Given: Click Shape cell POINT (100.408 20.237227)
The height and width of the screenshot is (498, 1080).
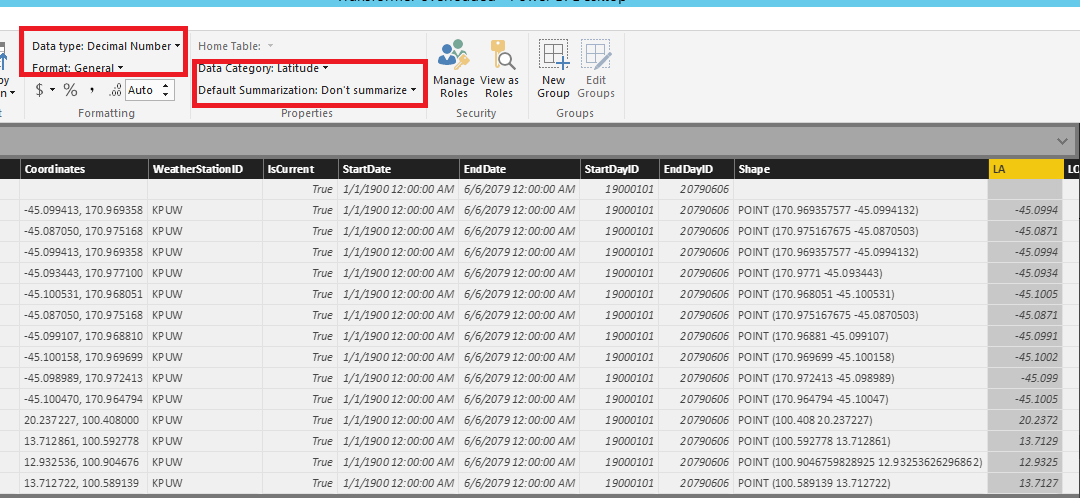Looking at the screenshot, I should pos(861,420).
